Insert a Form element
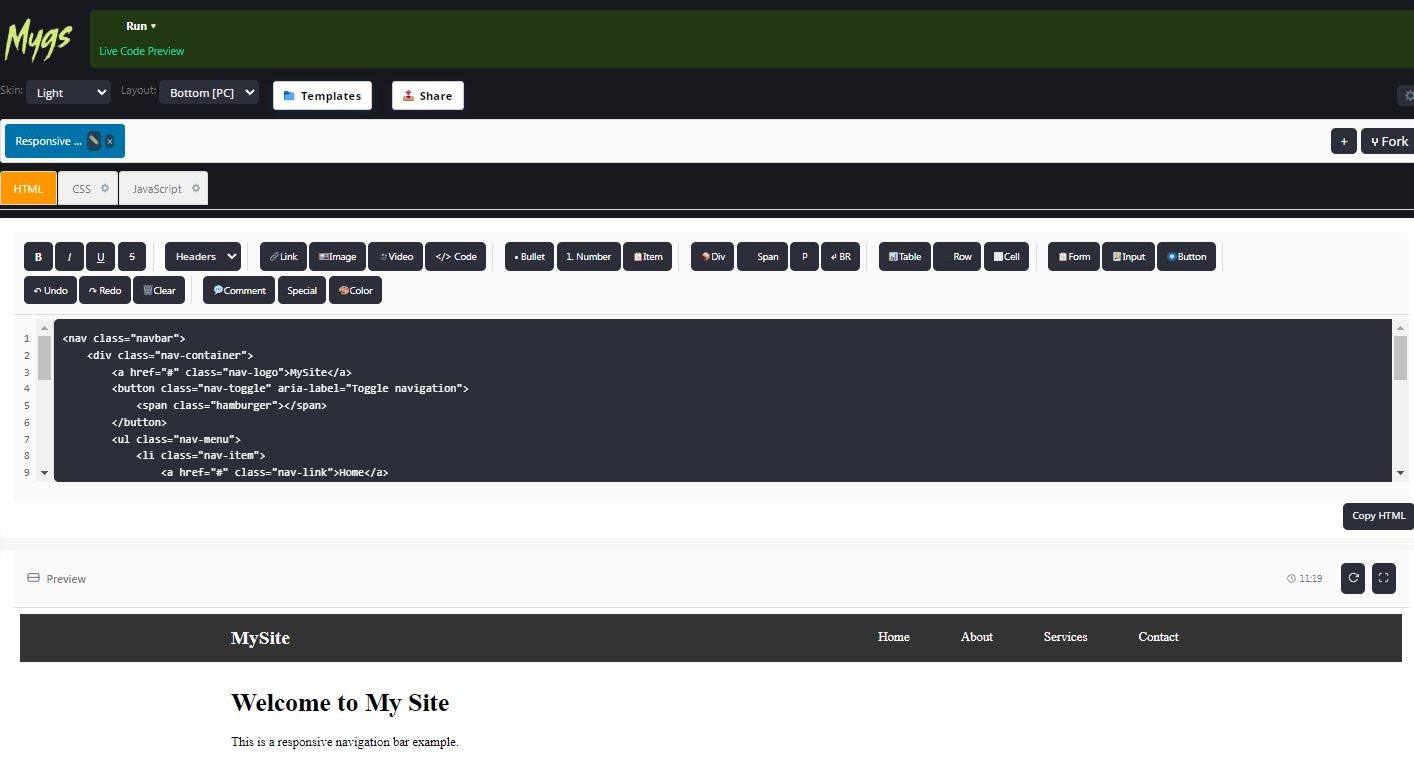 tap(1074, 257)
